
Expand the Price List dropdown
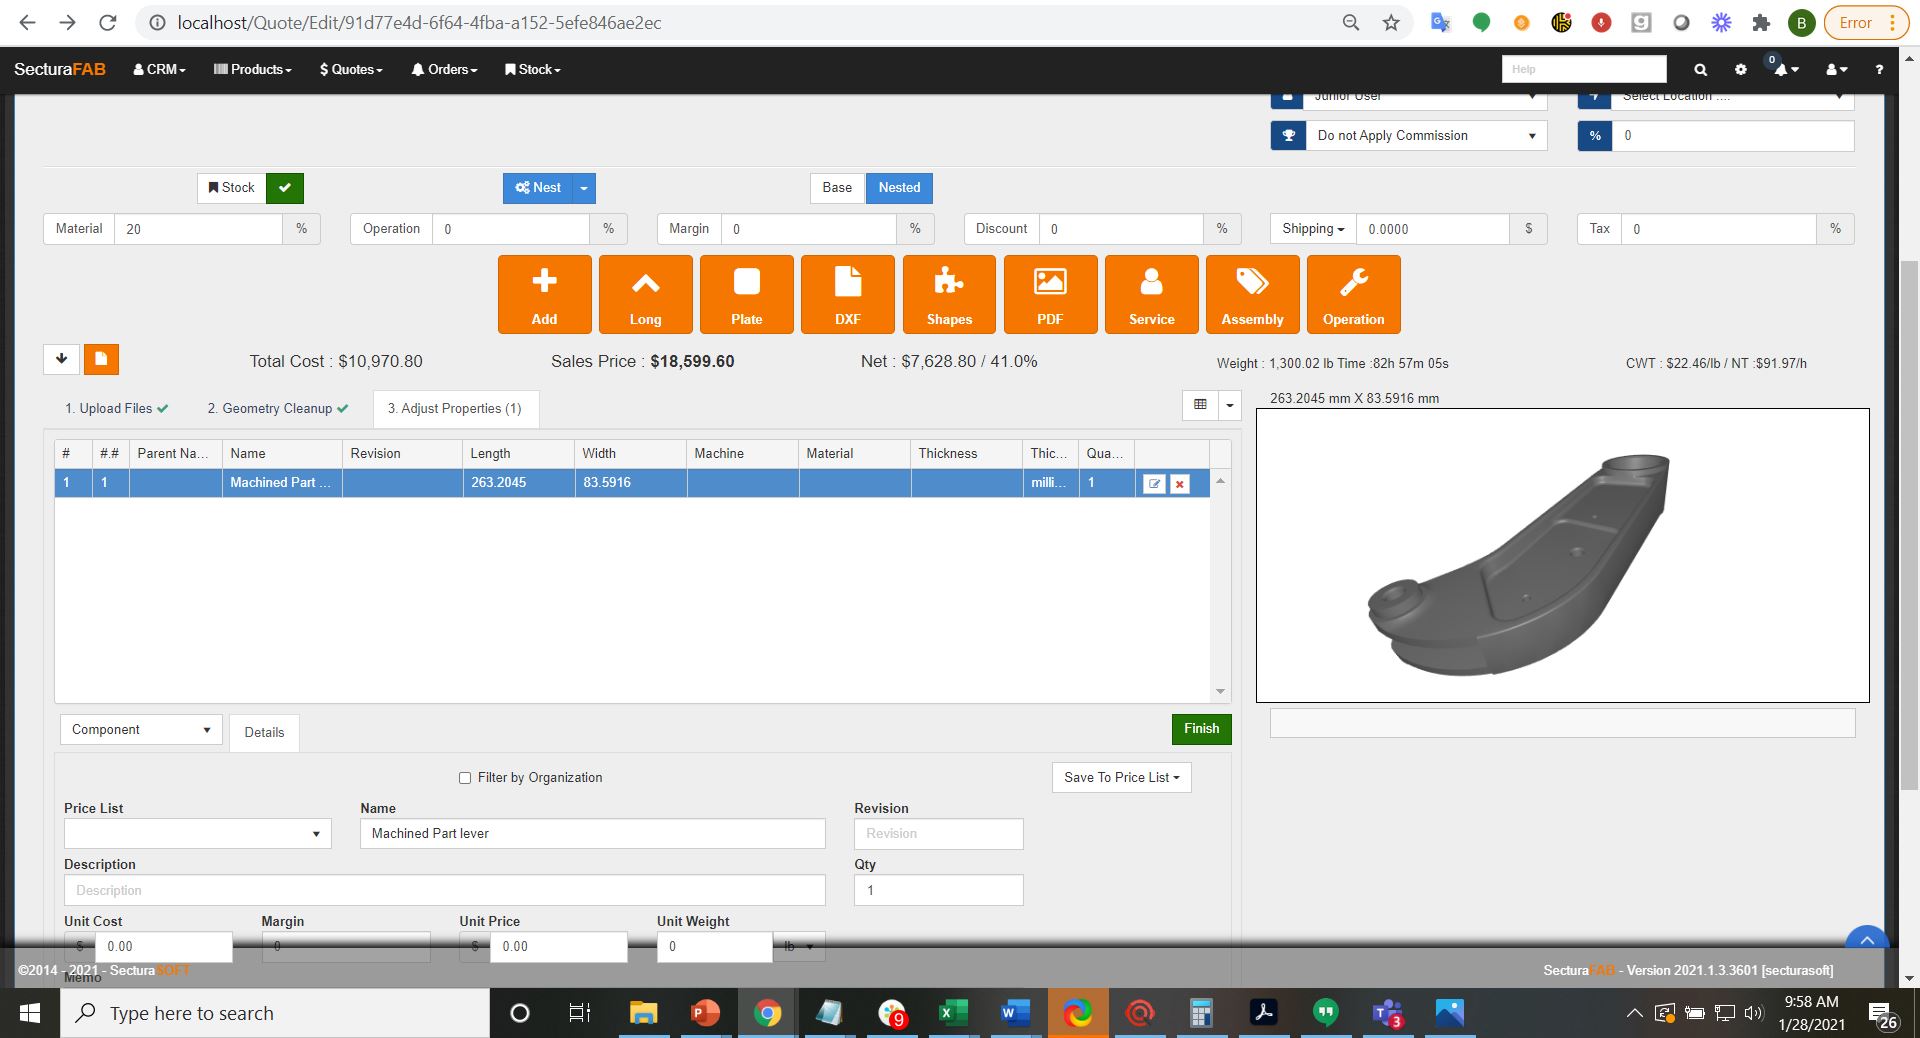pos(197,834)
